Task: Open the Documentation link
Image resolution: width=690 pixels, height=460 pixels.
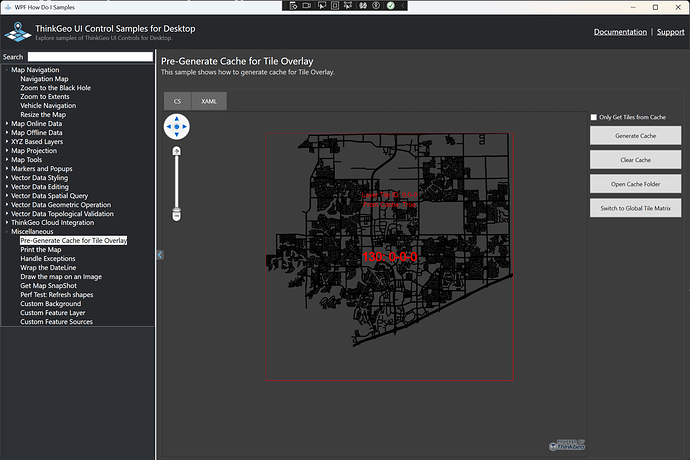Action: (620, 32)
